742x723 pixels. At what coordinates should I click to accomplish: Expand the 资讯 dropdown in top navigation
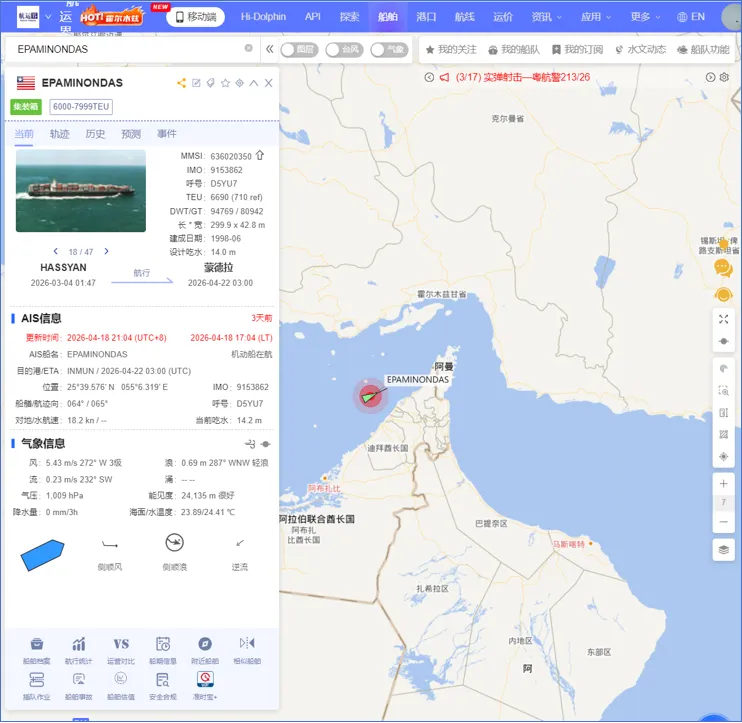[x=546, y=17]
